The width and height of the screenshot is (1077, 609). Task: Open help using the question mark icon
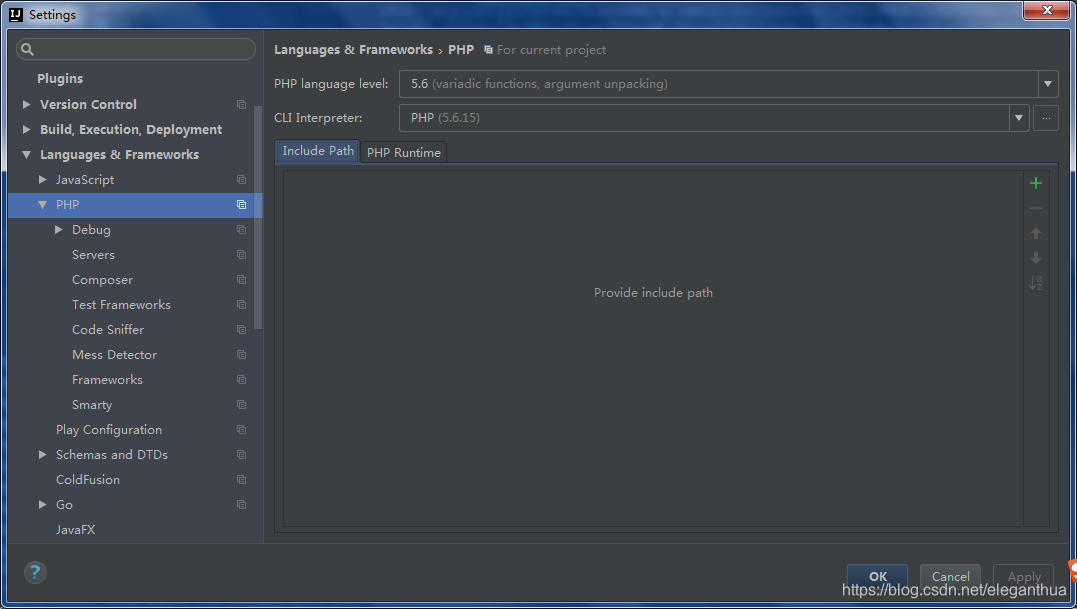tap(35, 572)
